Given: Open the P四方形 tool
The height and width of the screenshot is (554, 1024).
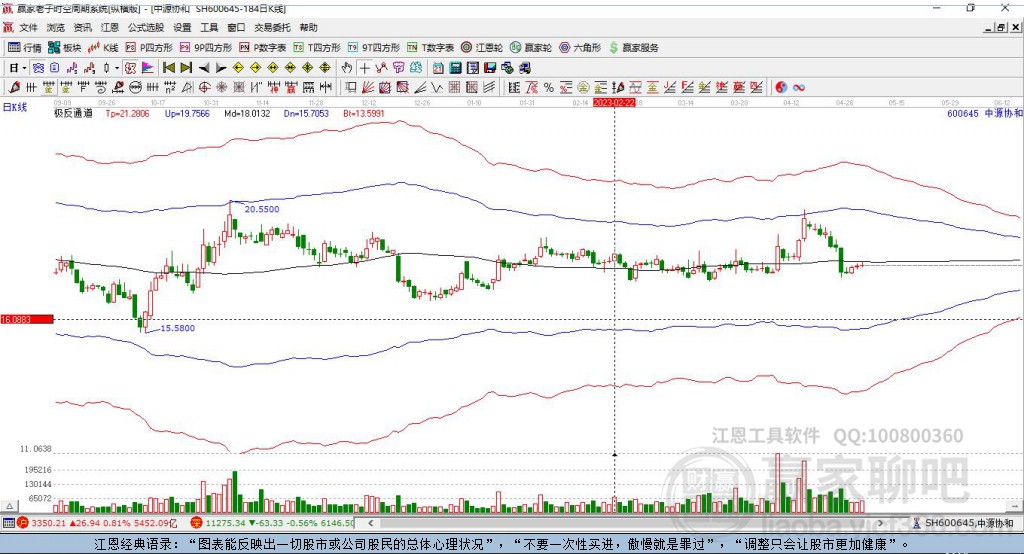Looking at the screenshot, I should click(x=149, y=48).
